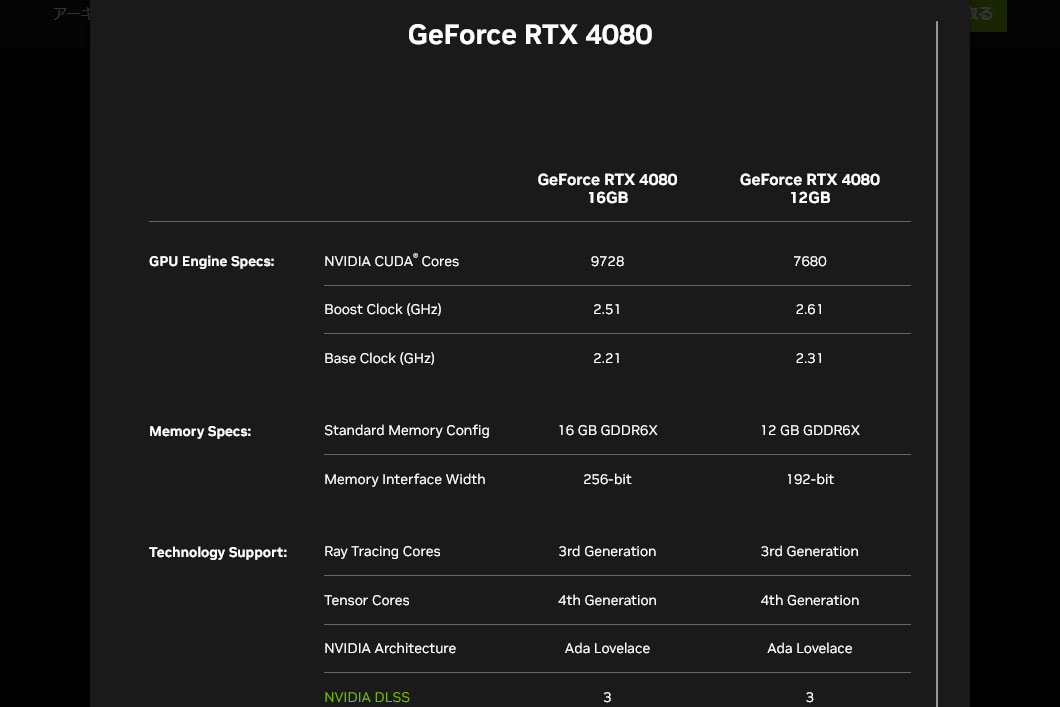The image size is (1060, 707).
Task: Click the Ray Tracing Cores row label
Action: coord(382,551)
